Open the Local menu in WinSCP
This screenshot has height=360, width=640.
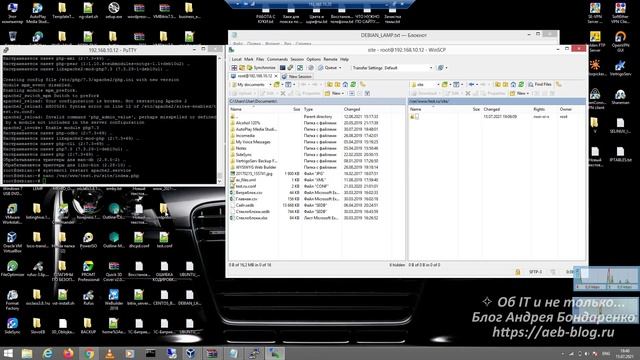pos(236,60)
